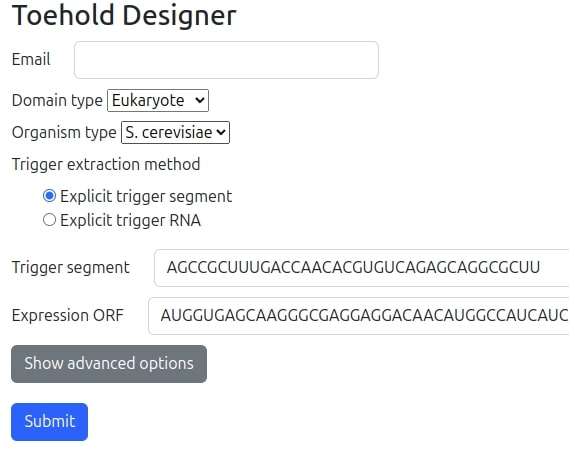Submit the toehold design form
The image size is (569, 461).
[x=49, y=422]
